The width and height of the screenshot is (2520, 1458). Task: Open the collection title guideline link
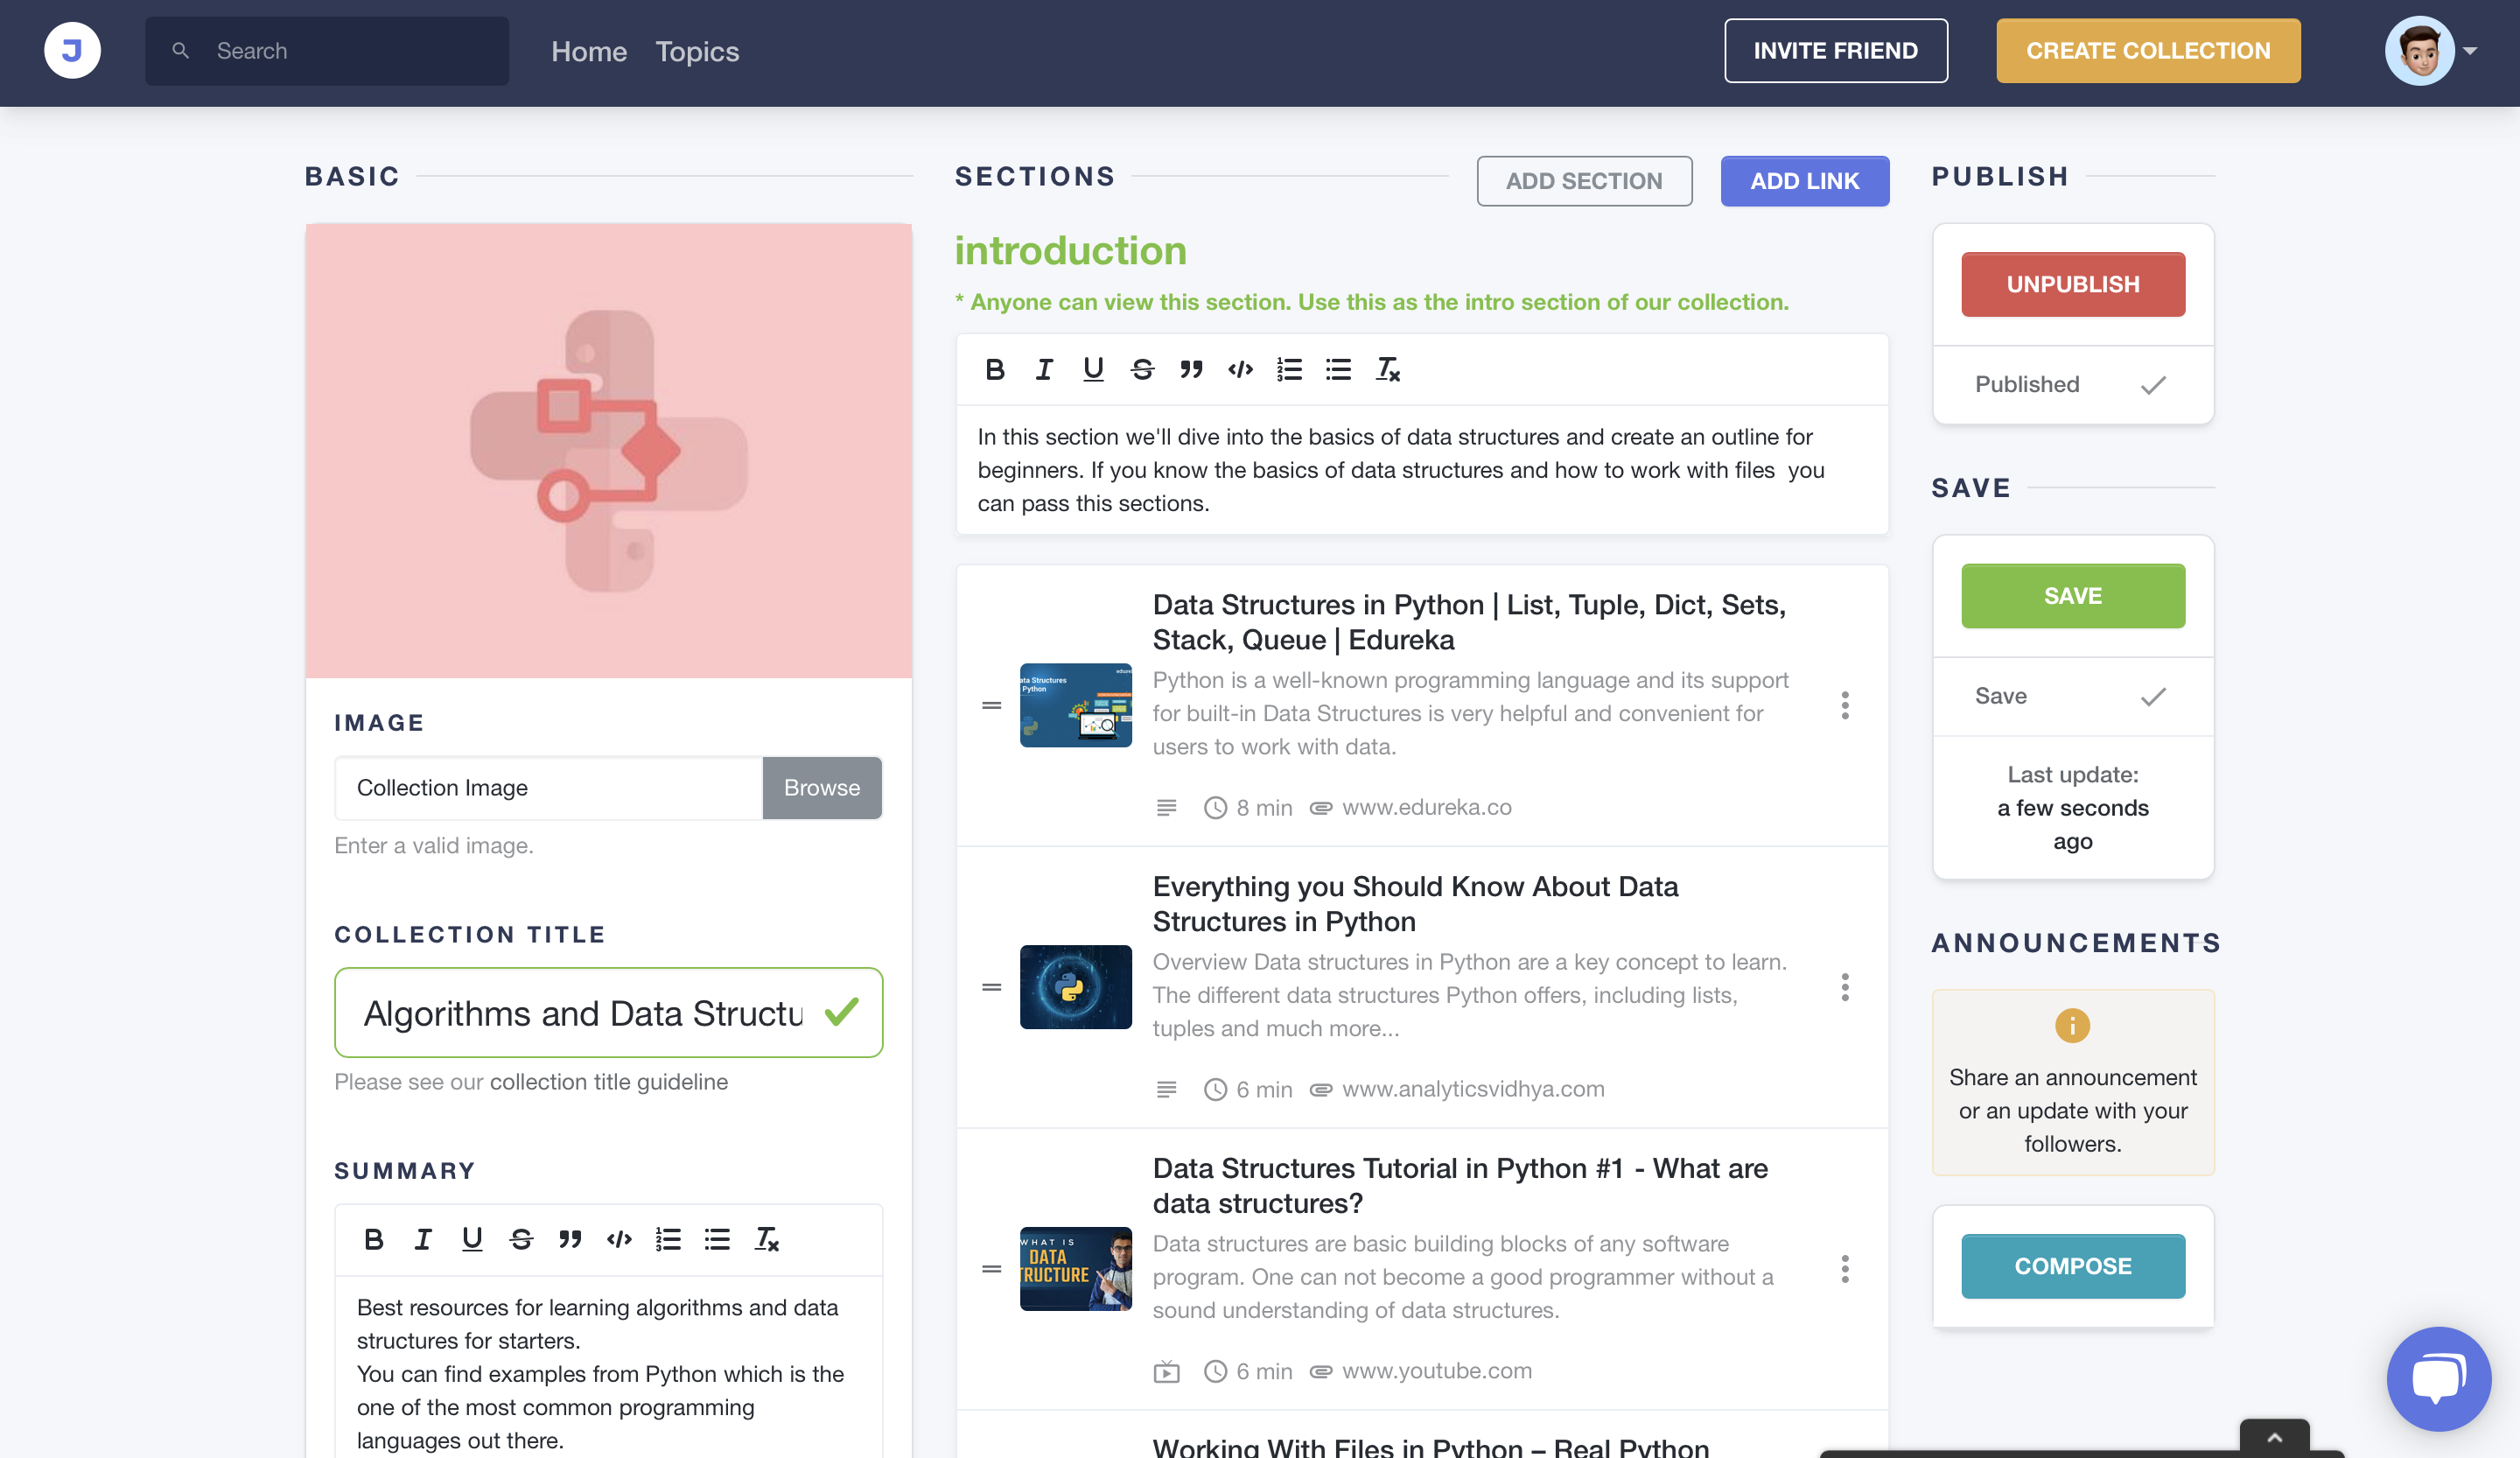click(x=608, y=1082)
